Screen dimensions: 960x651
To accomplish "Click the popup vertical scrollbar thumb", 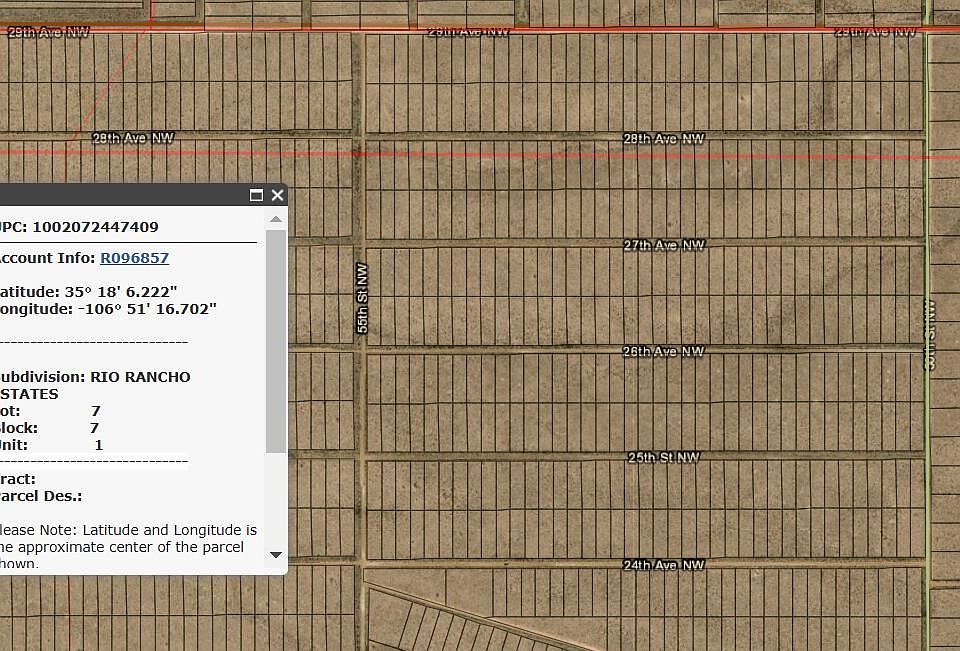I will (x=276, y=342).
